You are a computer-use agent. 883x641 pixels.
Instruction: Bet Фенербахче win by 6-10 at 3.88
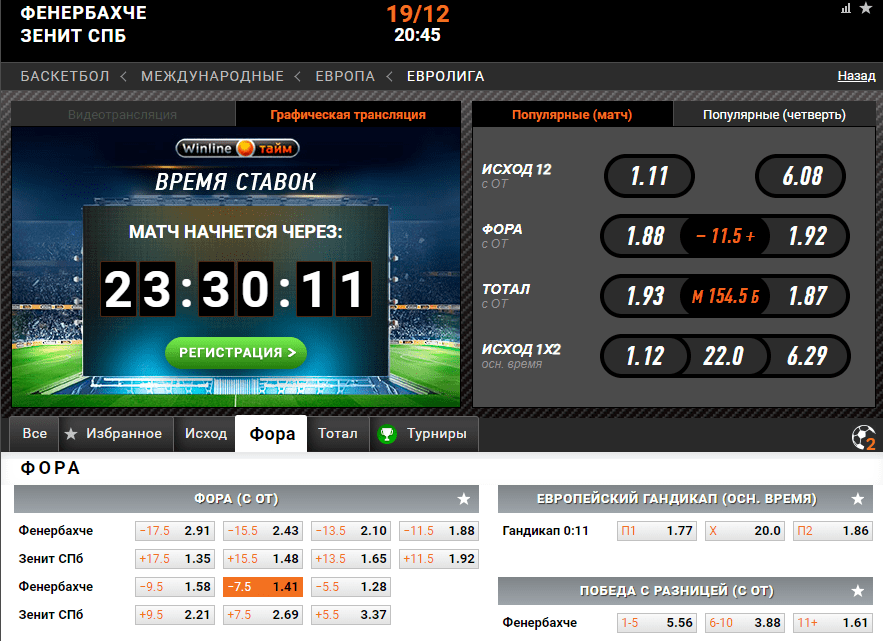745,622
